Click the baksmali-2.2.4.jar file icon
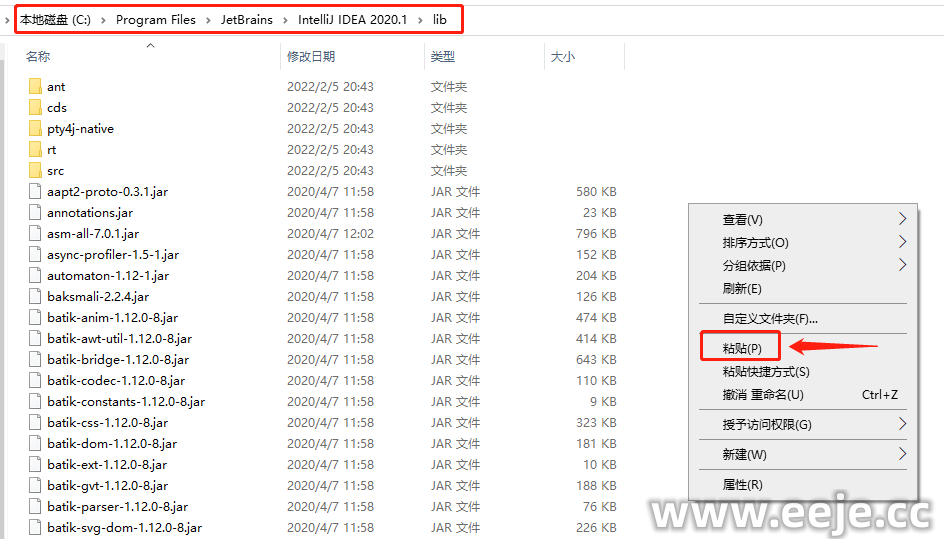This screenshot has width=944, height=539. pyautogui.click(x=35, y=297)
